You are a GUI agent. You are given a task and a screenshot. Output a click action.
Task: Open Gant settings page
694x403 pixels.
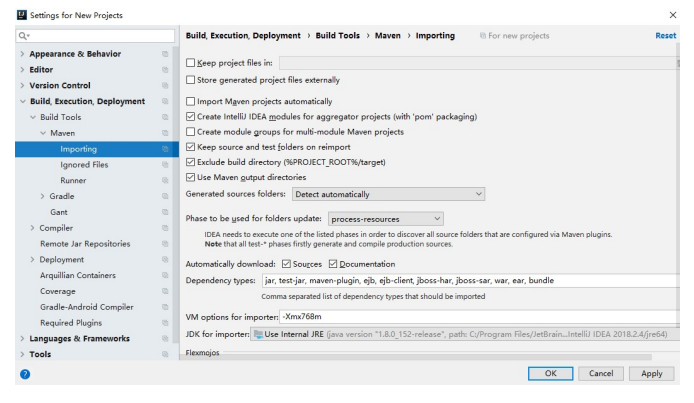point(58,212)
